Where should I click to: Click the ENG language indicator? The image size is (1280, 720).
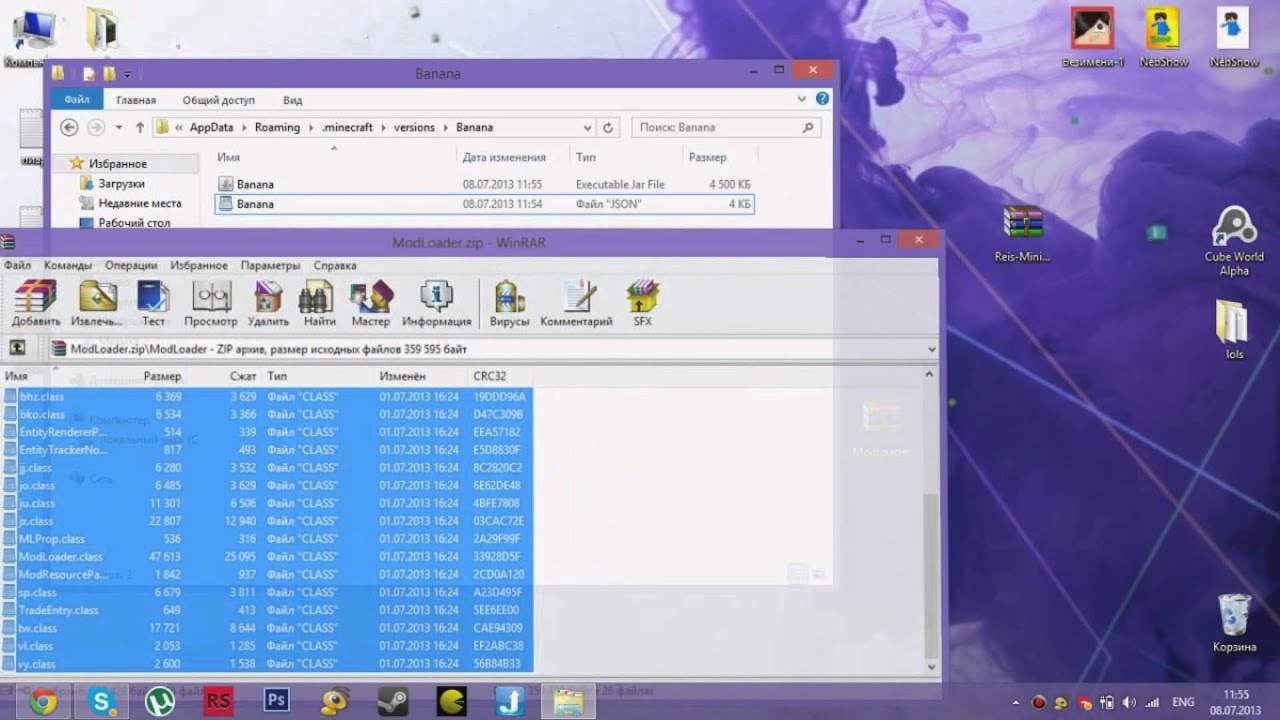[x=1183, y=702]
